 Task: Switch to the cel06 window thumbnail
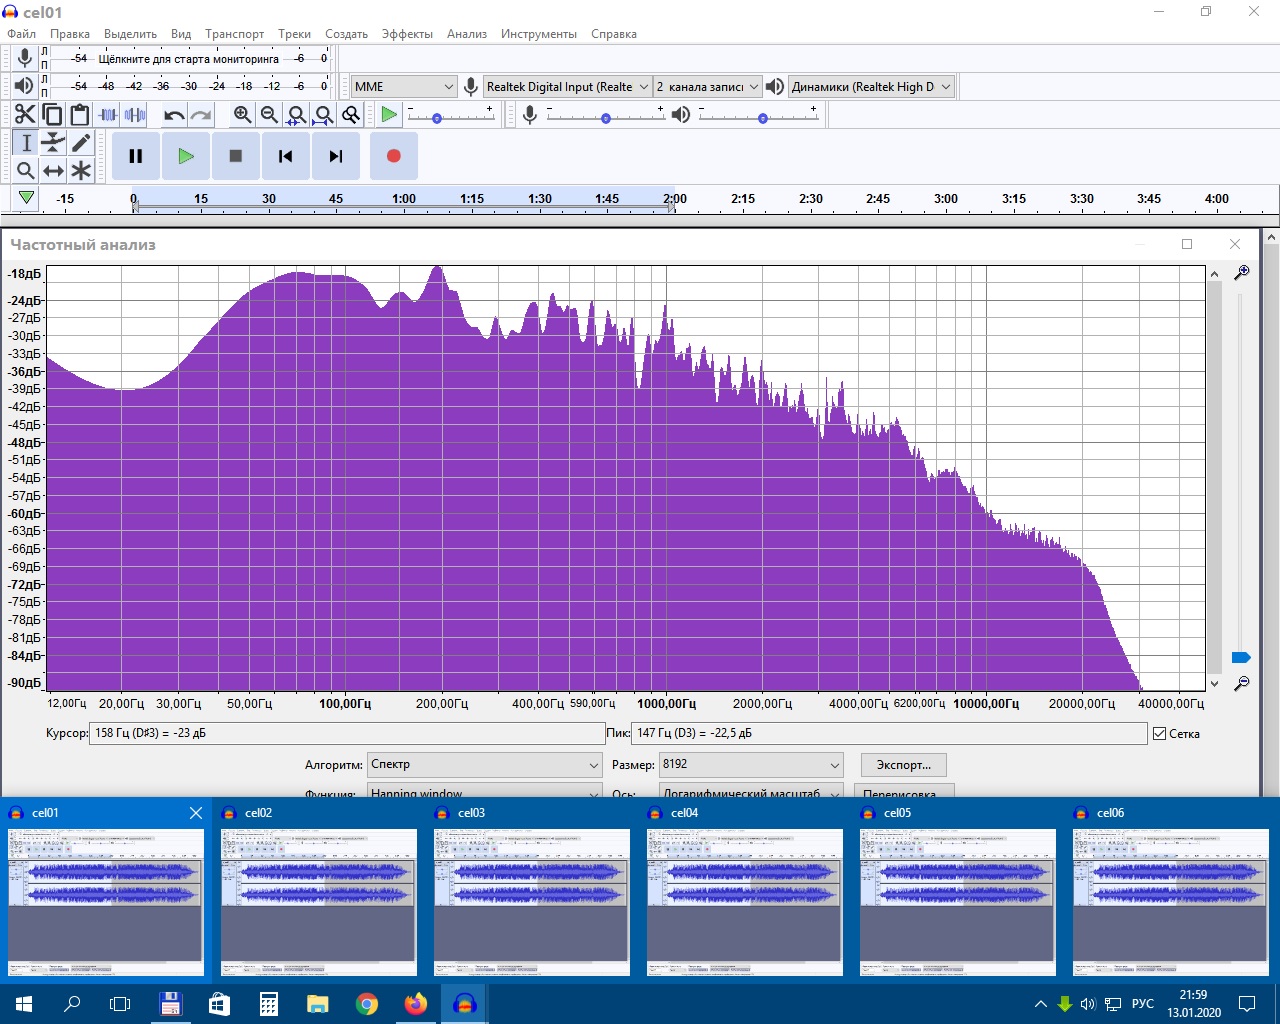point(1171,890)
